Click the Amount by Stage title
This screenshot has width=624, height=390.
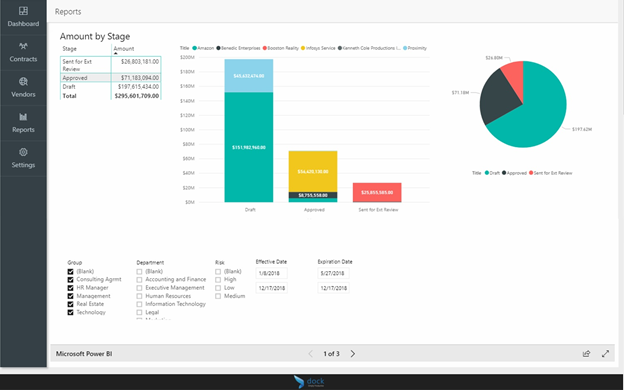coord(95,36)
